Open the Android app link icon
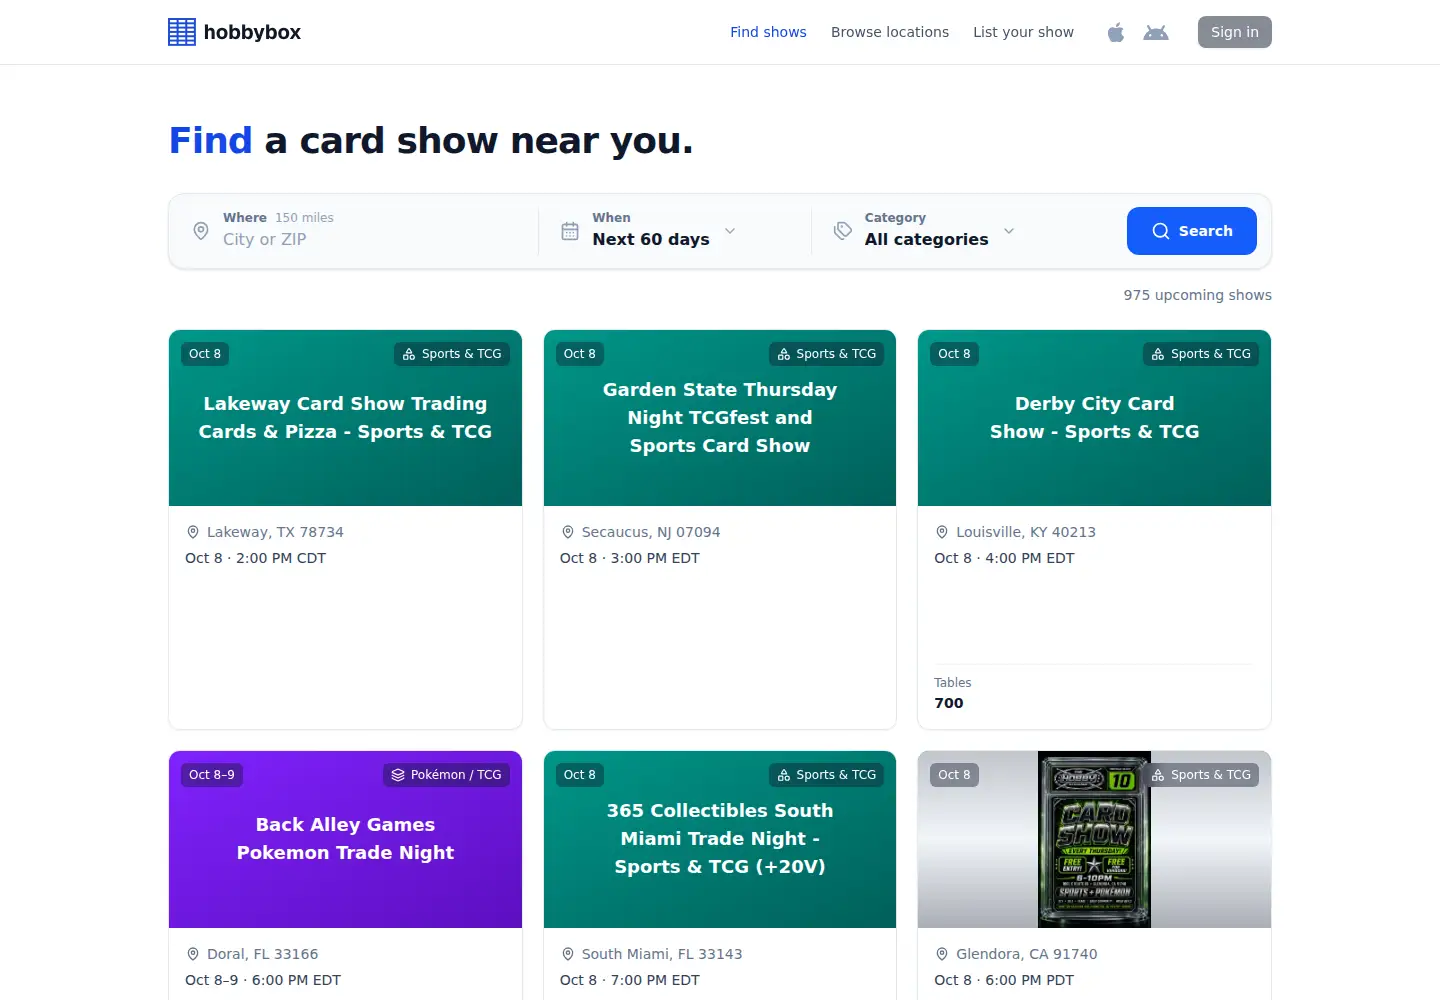Viewport: 1440px width, 1000px height. tap(1156, 32)
